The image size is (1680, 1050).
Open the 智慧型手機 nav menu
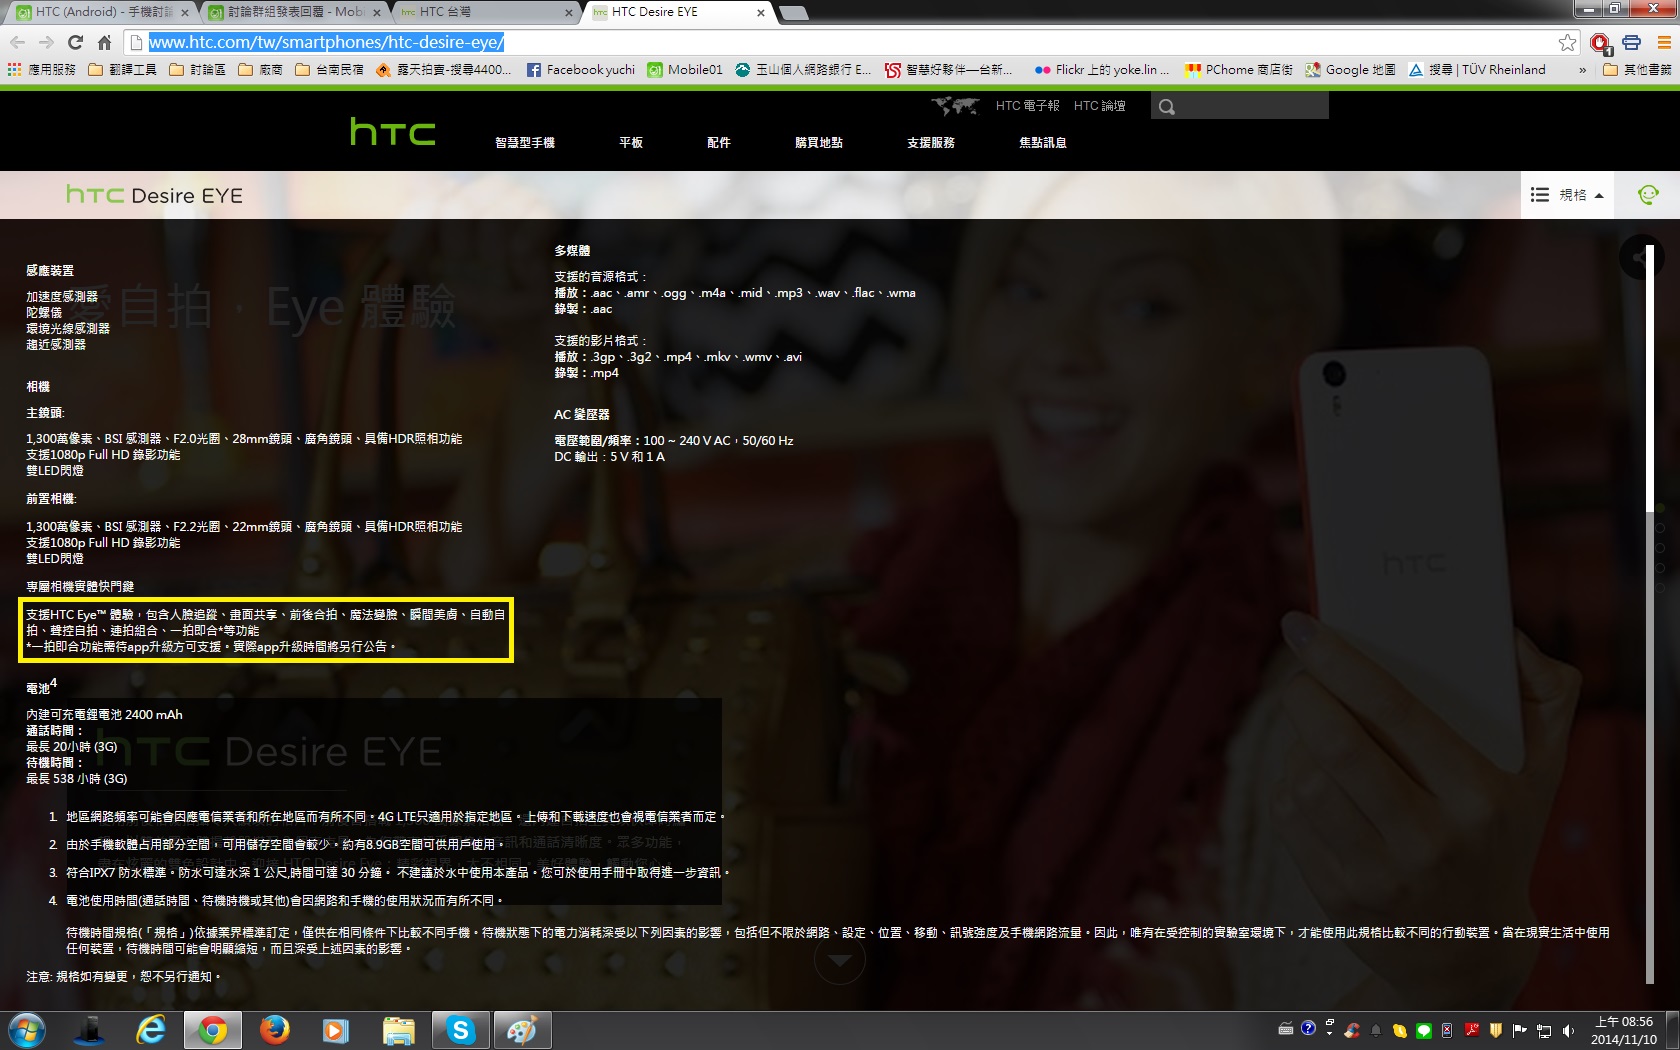(x=525, y=143)
